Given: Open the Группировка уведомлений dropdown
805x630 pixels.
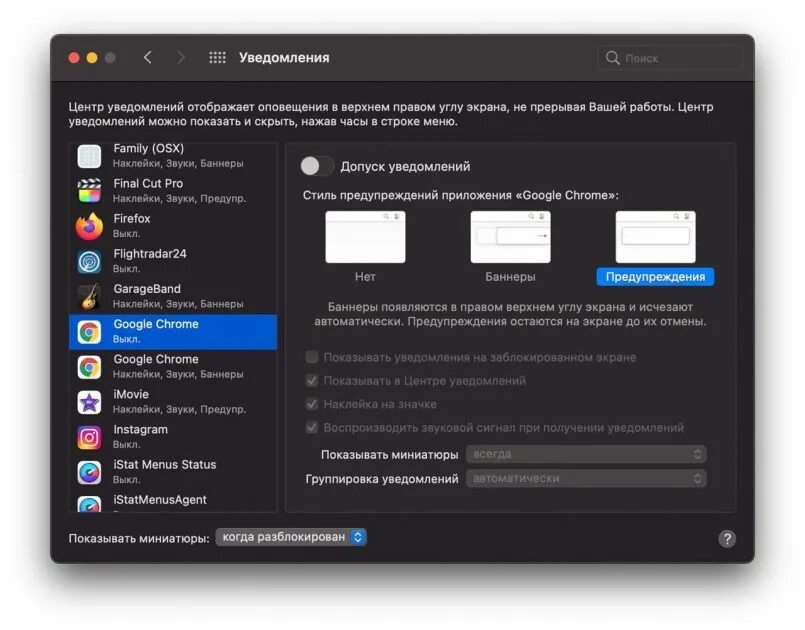Looking at the screenshot, I should [x=586, y=479].
